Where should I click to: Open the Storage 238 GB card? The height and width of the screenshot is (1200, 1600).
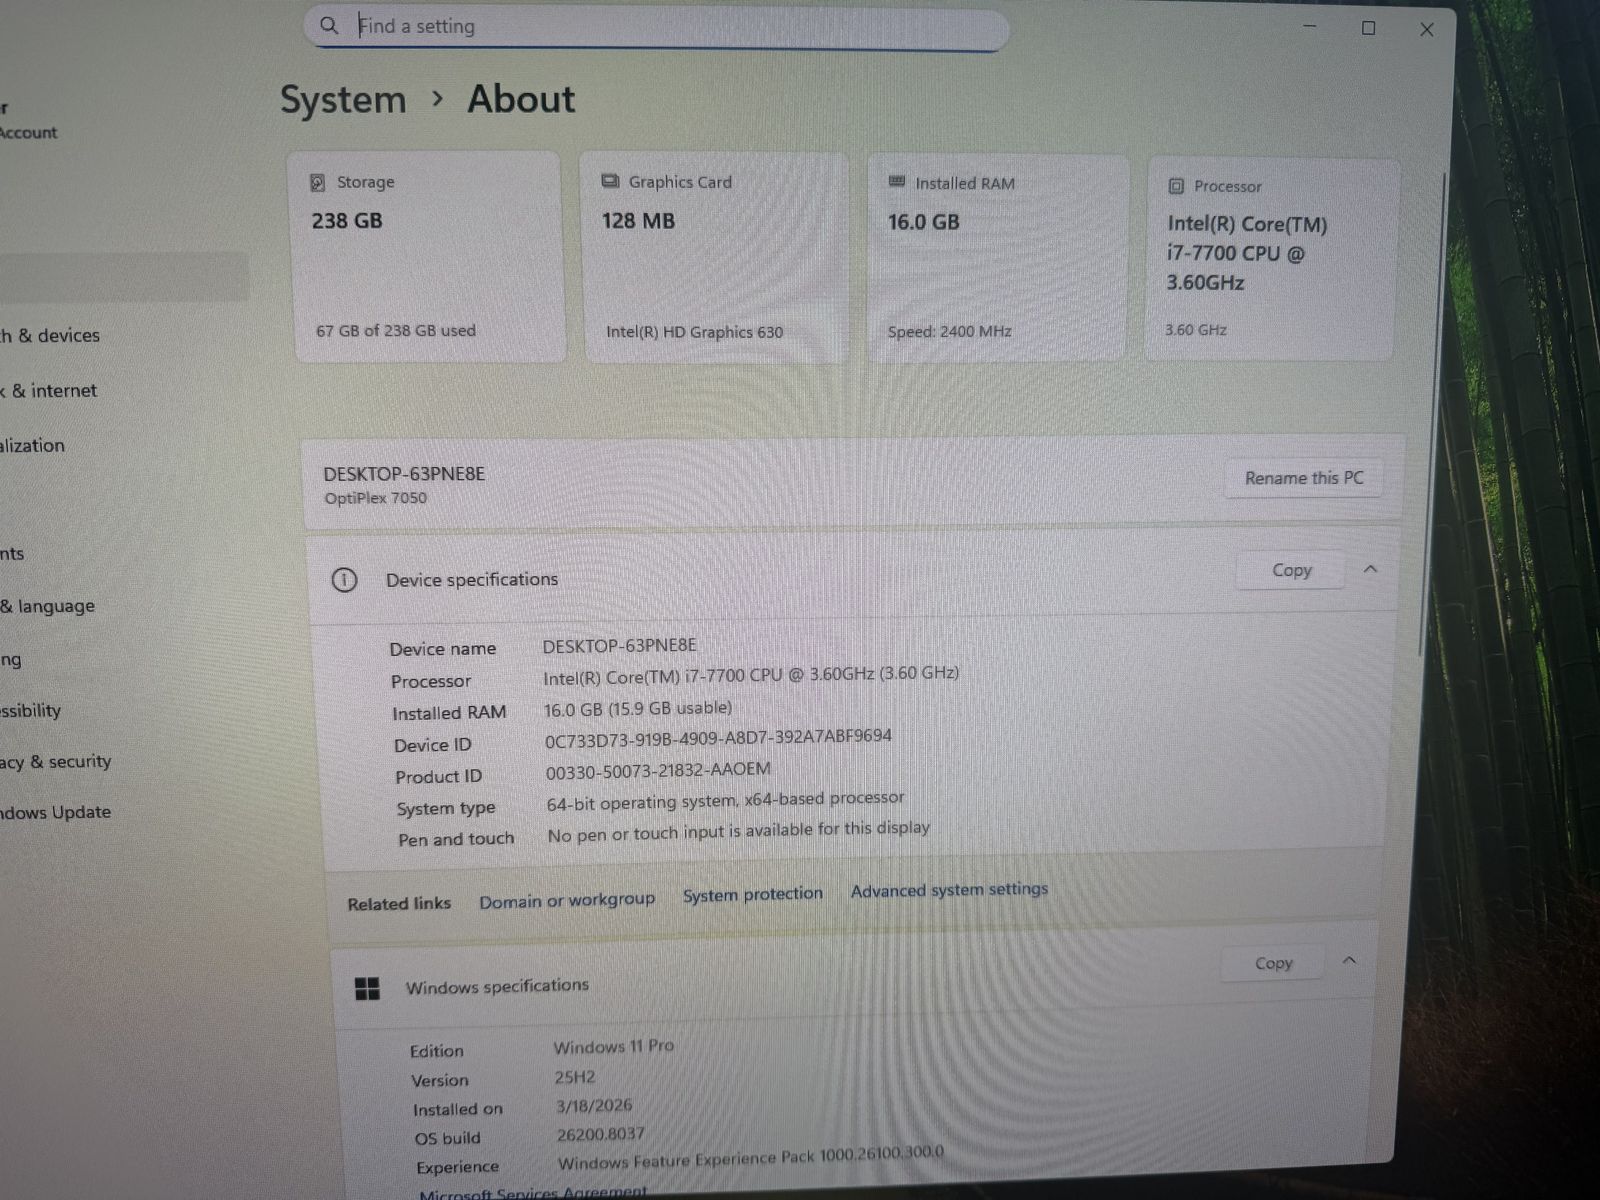pyautogui.click(x=430, y=256)
